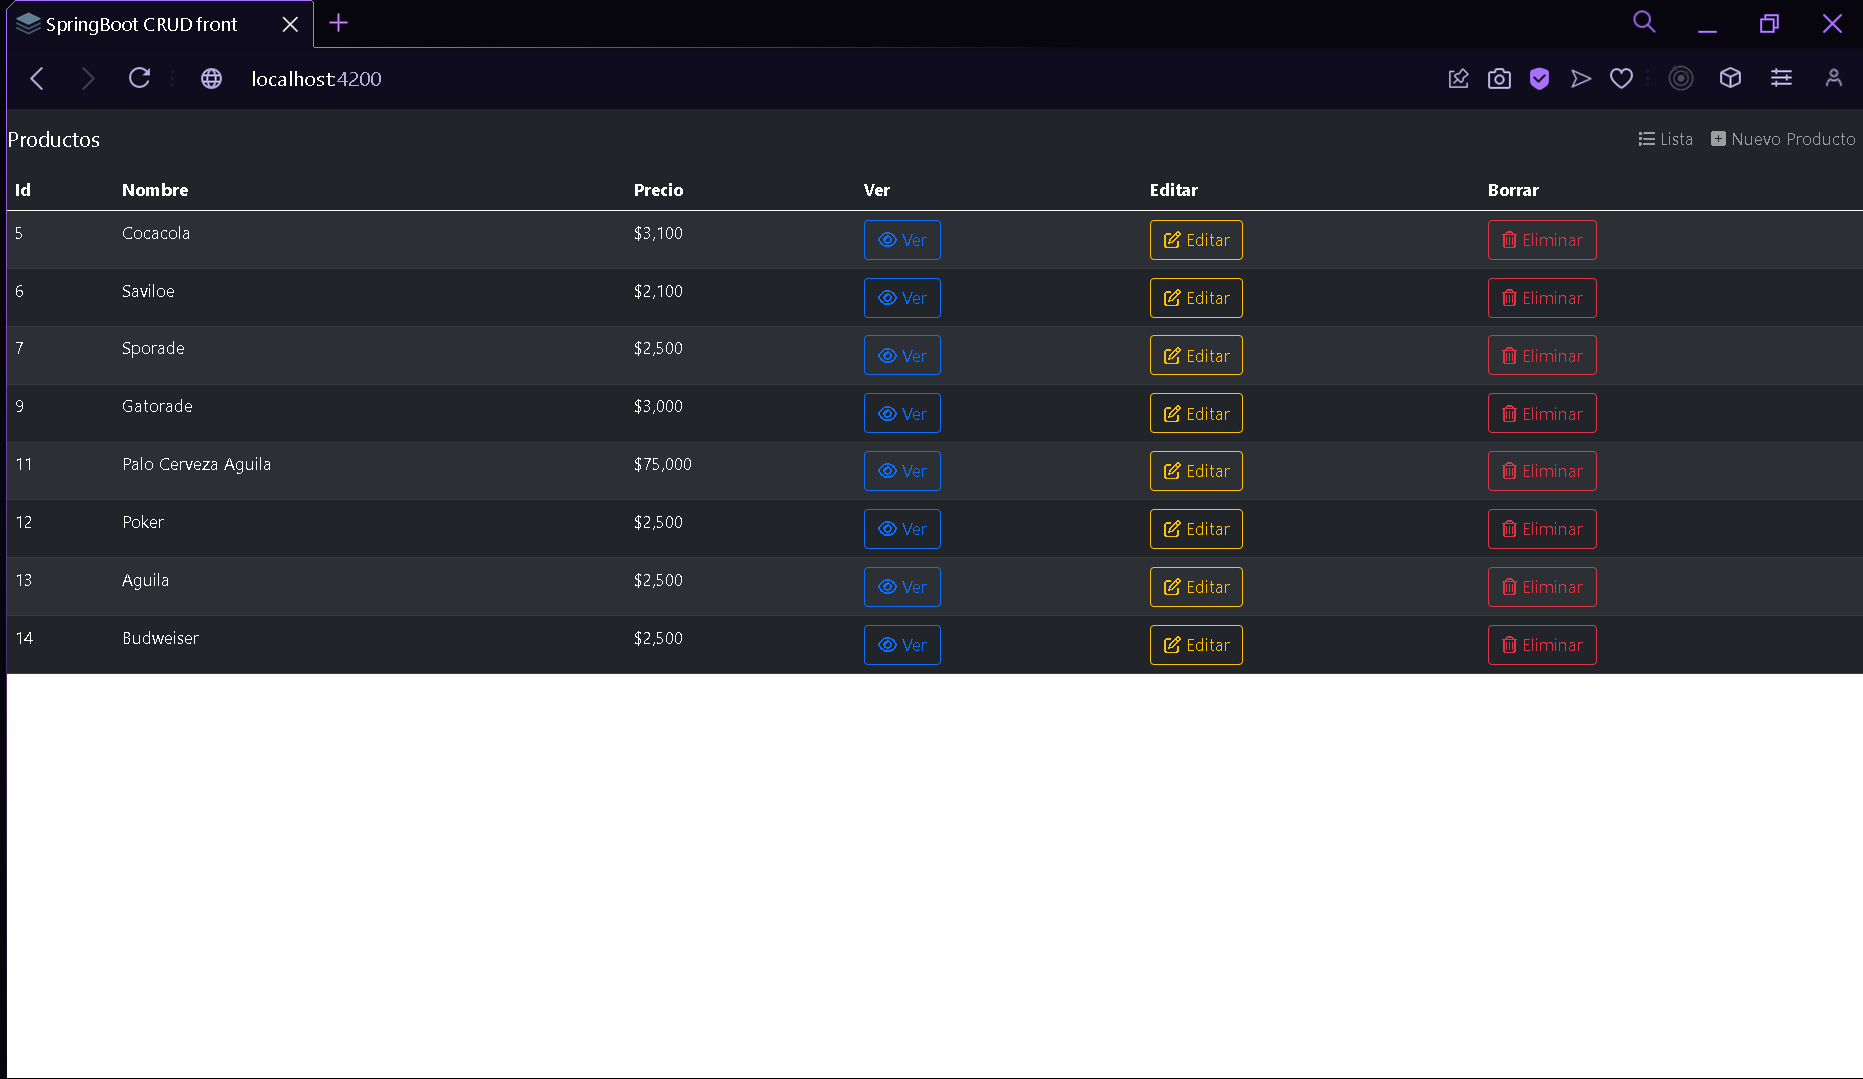The height and width of the screenshot is (1079, 1863).
Task: Click the Id column header
Action: point(23,190)
